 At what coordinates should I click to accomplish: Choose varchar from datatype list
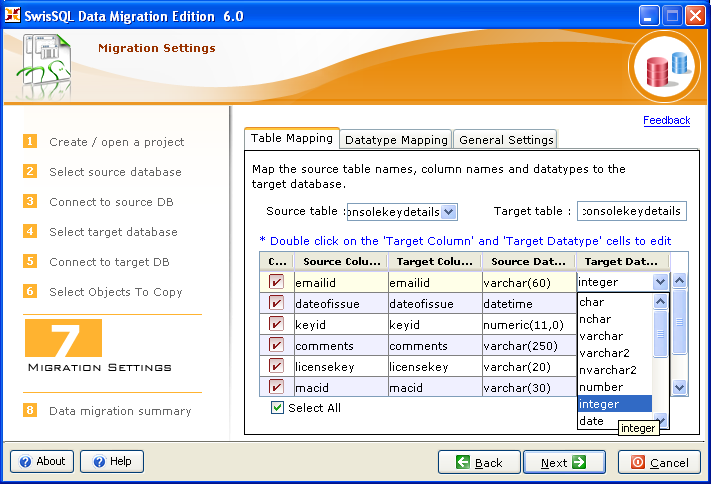615,336
